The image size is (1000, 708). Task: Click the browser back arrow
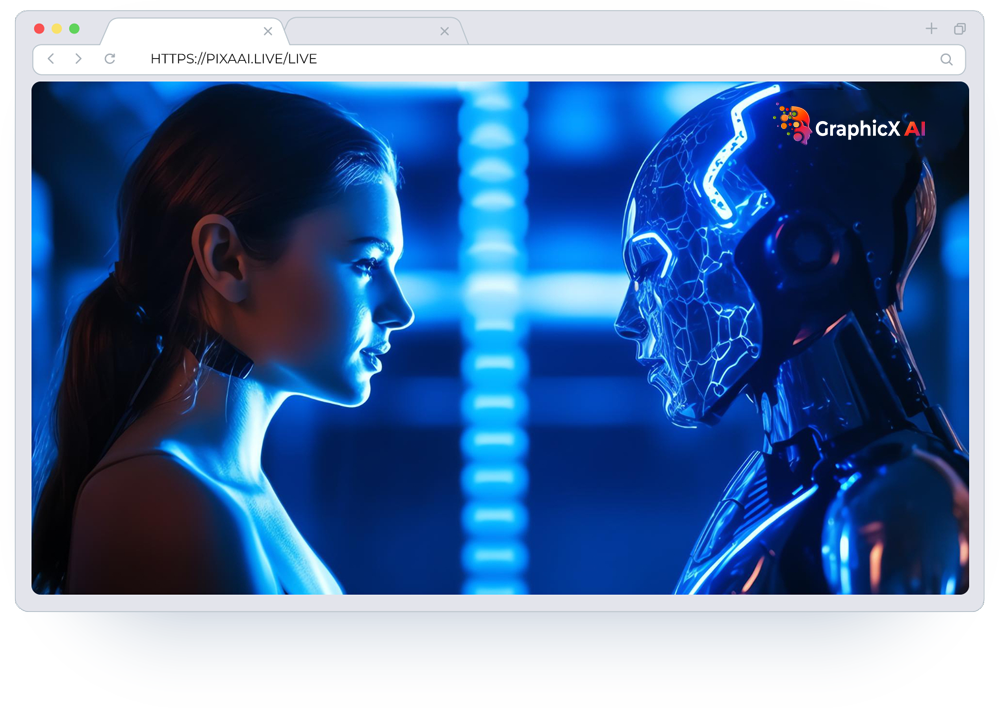point(51,59)
